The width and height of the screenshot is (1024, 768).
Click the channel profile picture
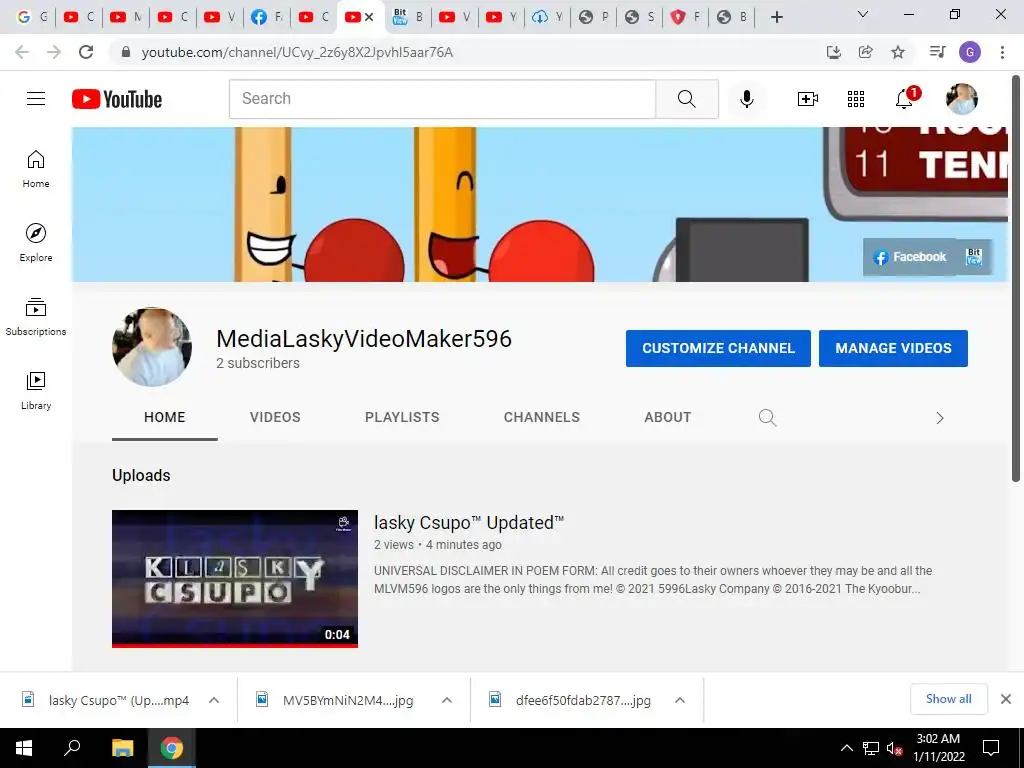coord(152,347)
